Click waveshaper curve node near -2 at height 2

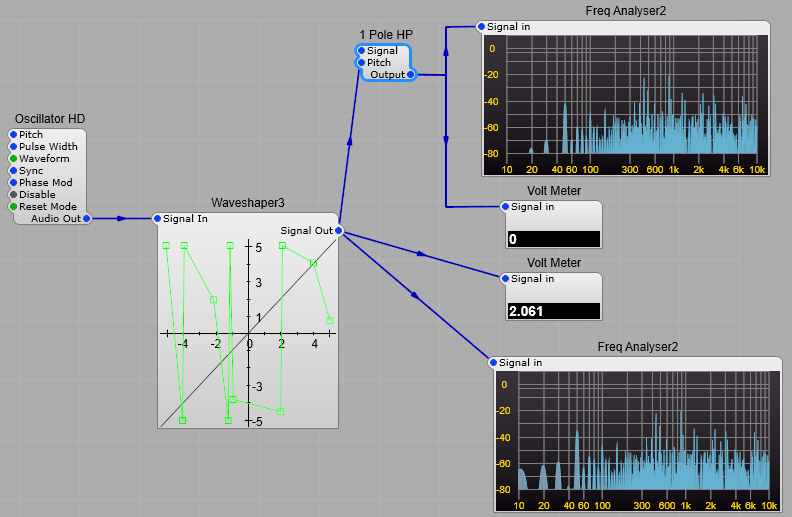click(x=214, y=299)
